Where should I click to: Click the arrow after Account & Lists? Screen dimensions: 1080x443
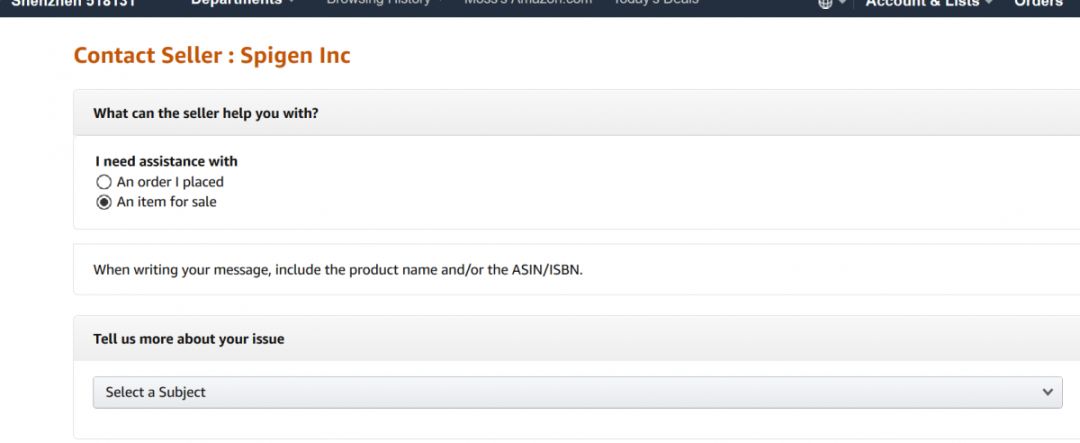989,3
